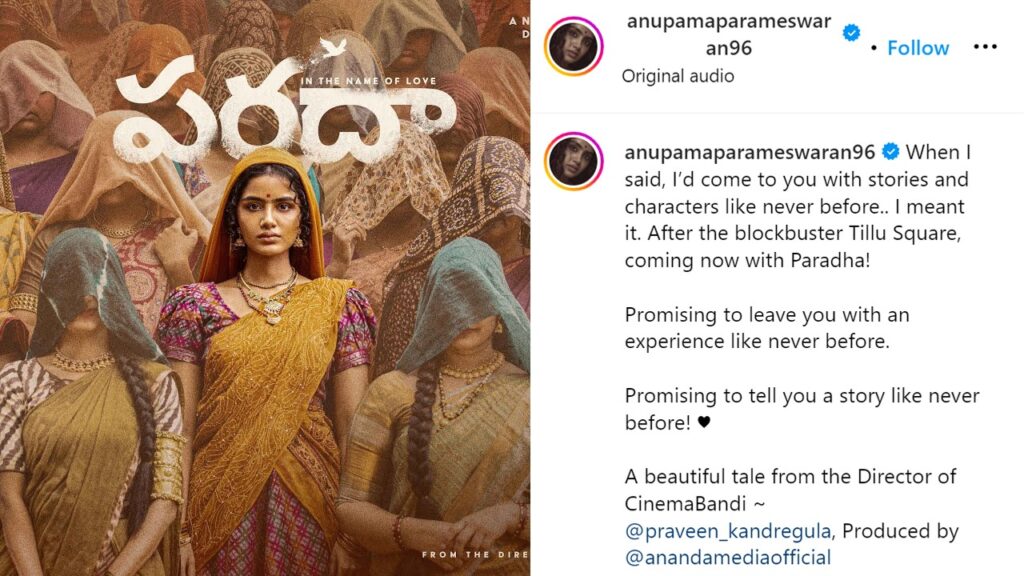Open the Original audio link
The image size is (1024, 576).
tap(677, 76)
